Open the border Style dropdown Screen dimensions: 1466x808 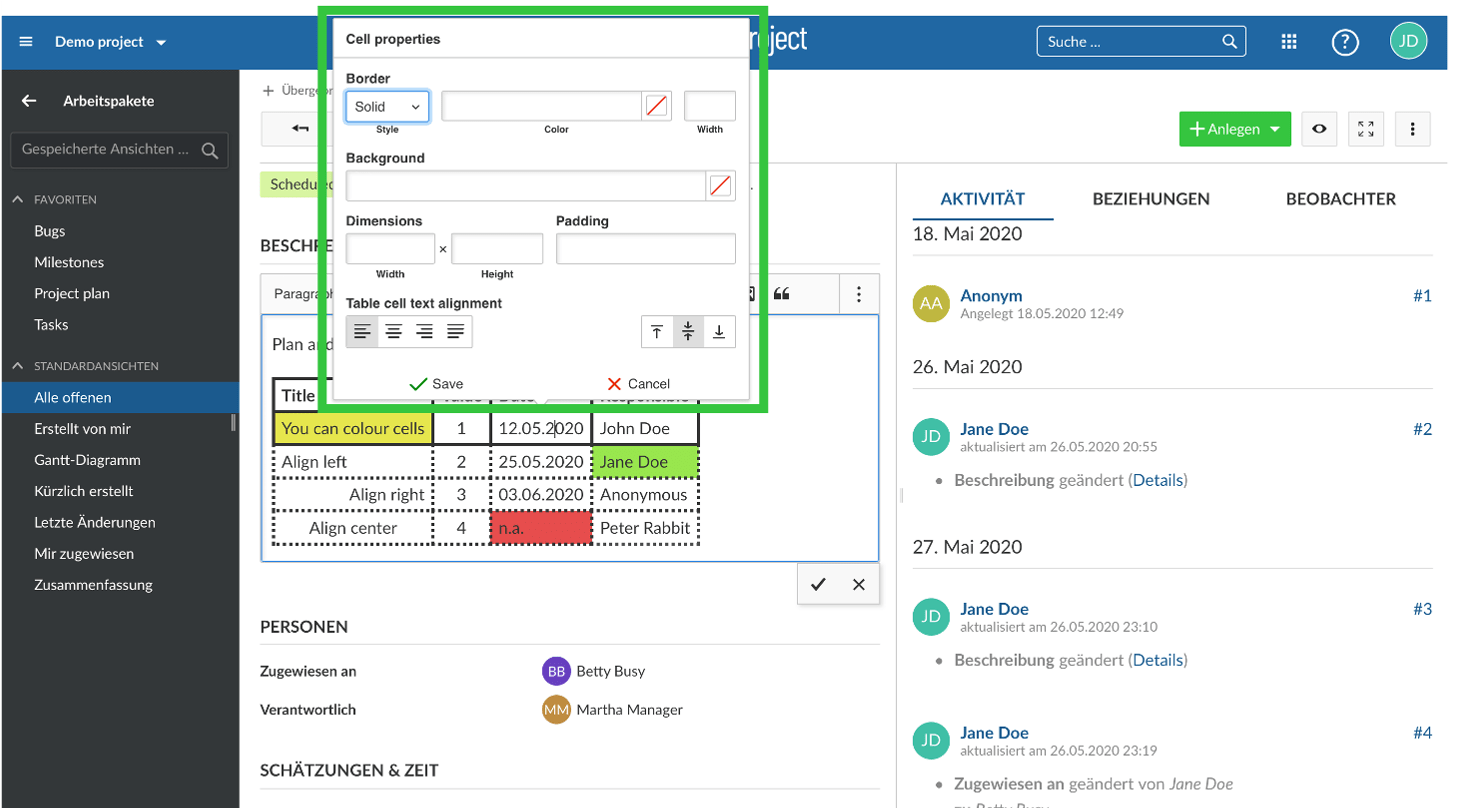click(387, 107)
